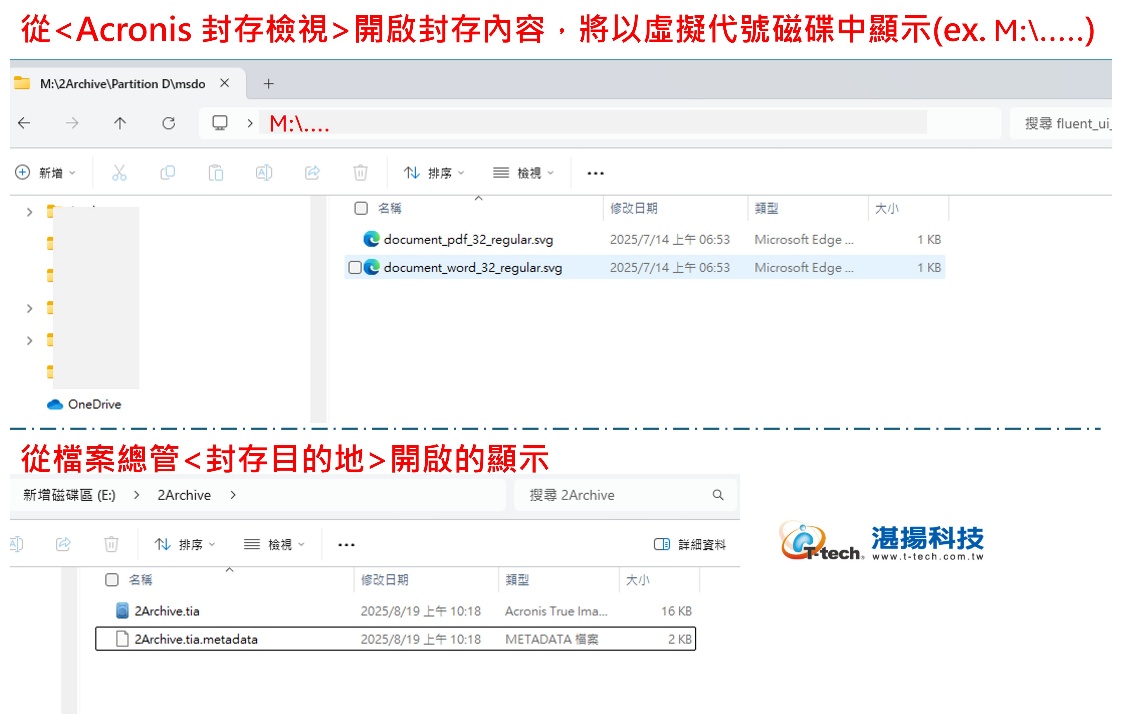This screenshot has width=1125, height=714.
Task: Expand the navigation tree item just above the lowest chevron
Action: [x=29, y=309]
